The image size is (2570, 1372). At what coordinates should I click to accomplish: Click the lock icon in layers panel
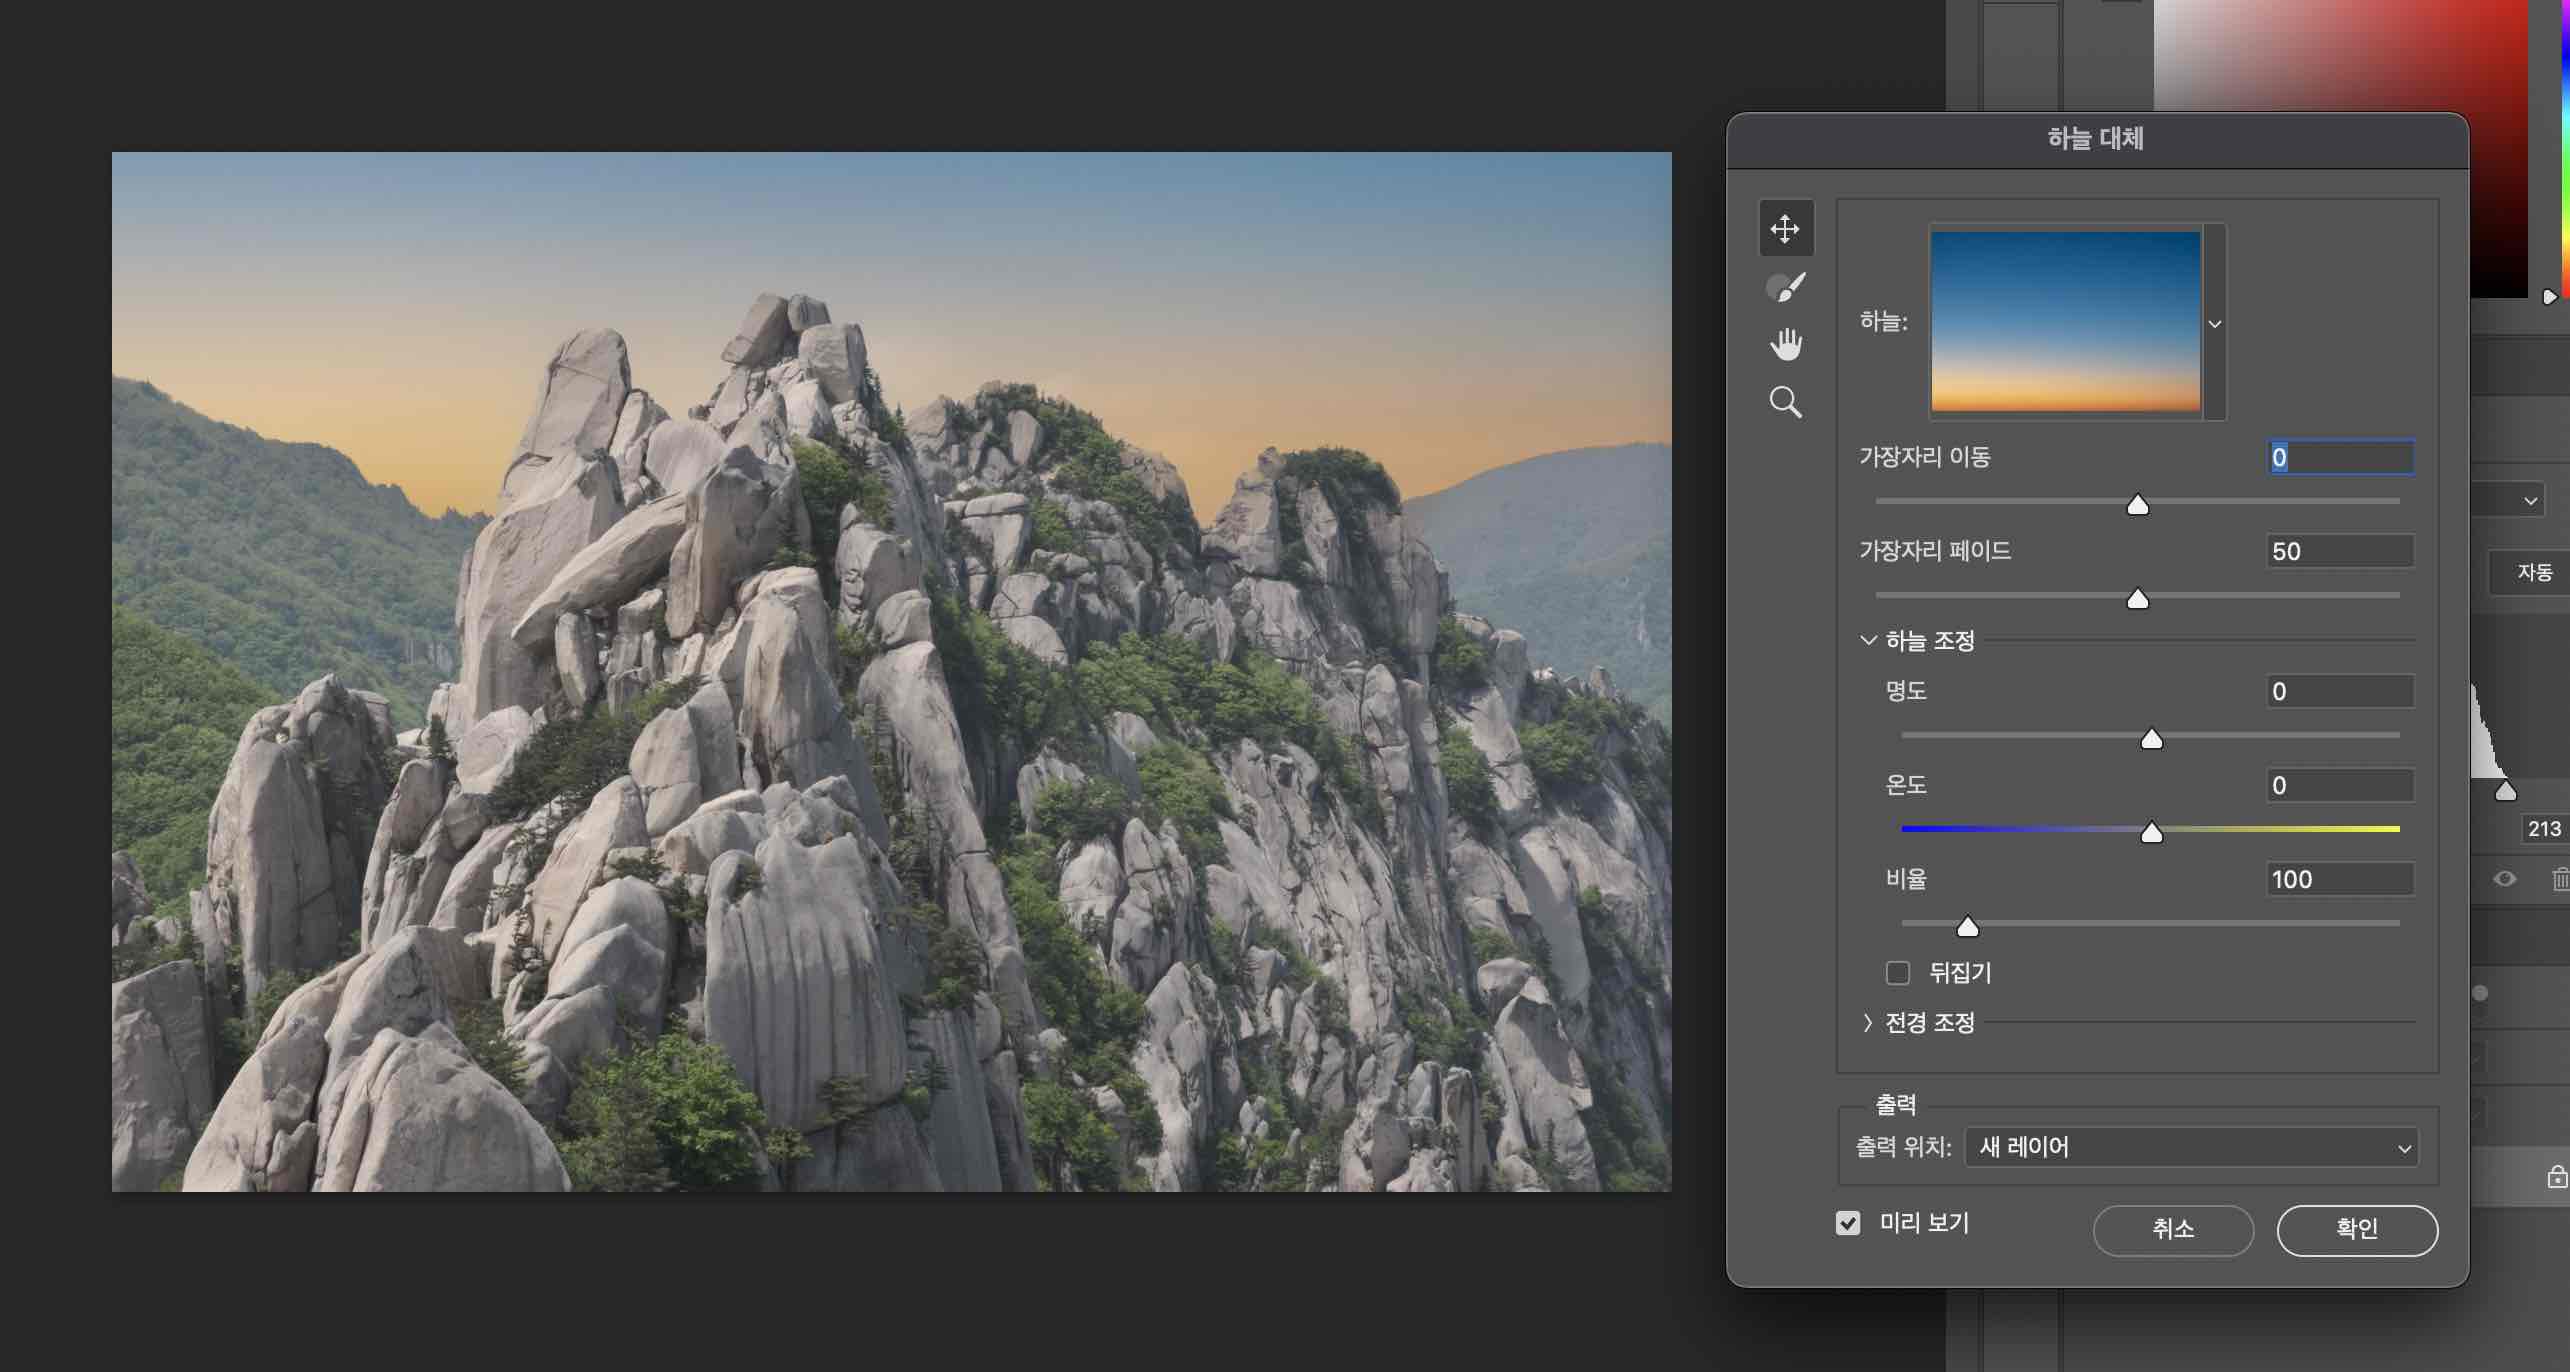tap(2556, 1177)
